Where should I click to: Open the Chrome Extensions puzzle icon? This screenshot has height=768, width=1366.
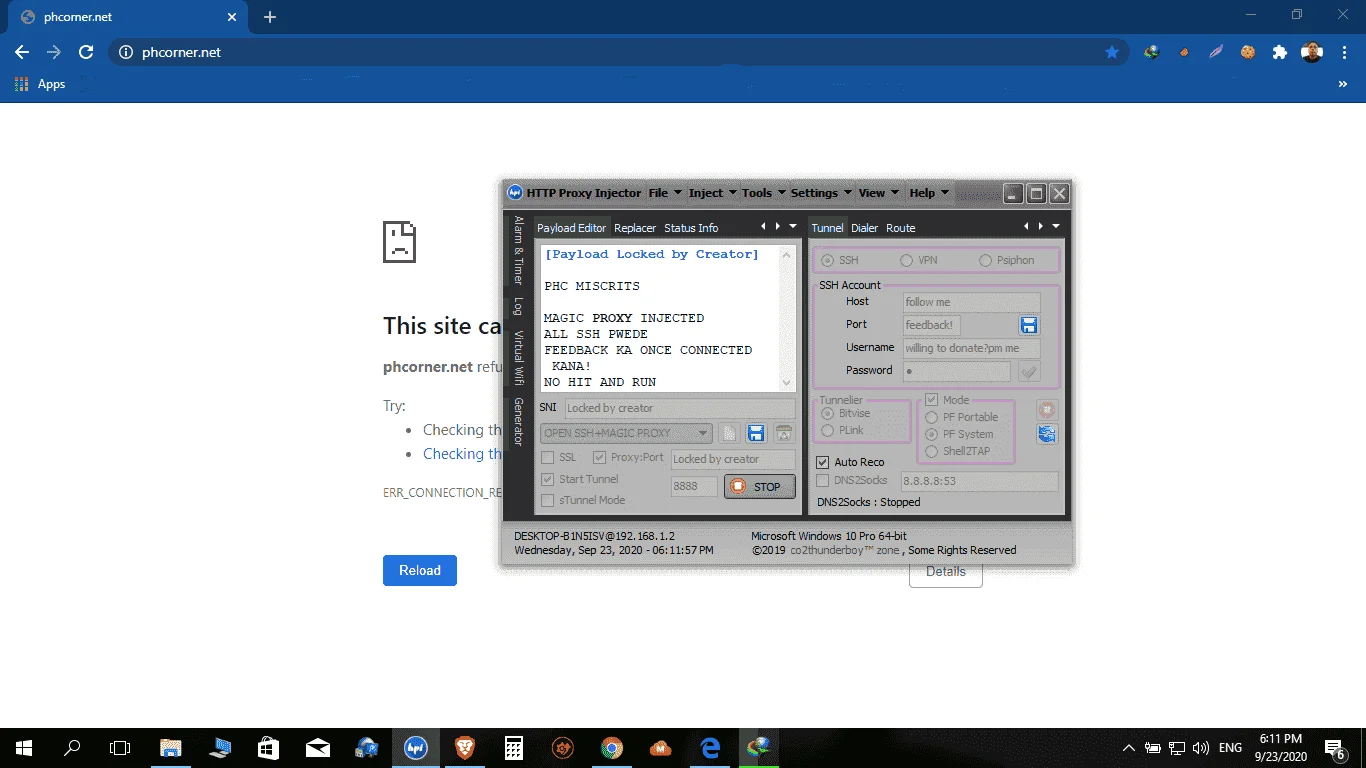[1279, 52]
